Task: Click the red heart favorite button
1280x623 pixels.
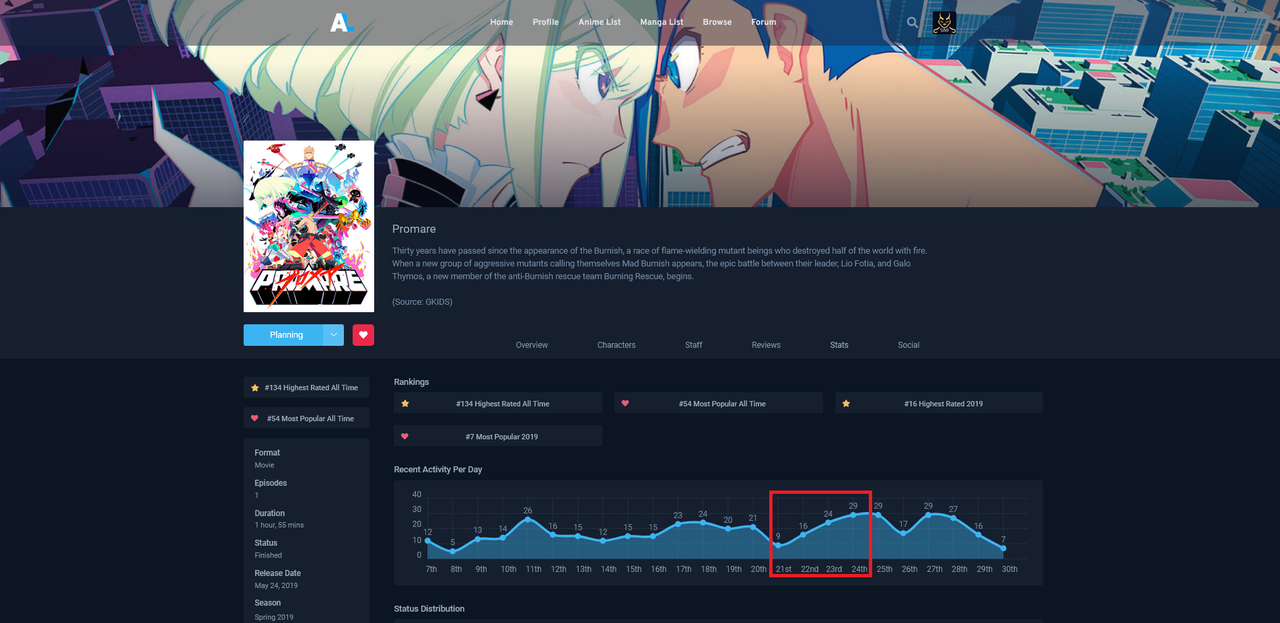Action: pyautogui.click(x=363, y=335)
